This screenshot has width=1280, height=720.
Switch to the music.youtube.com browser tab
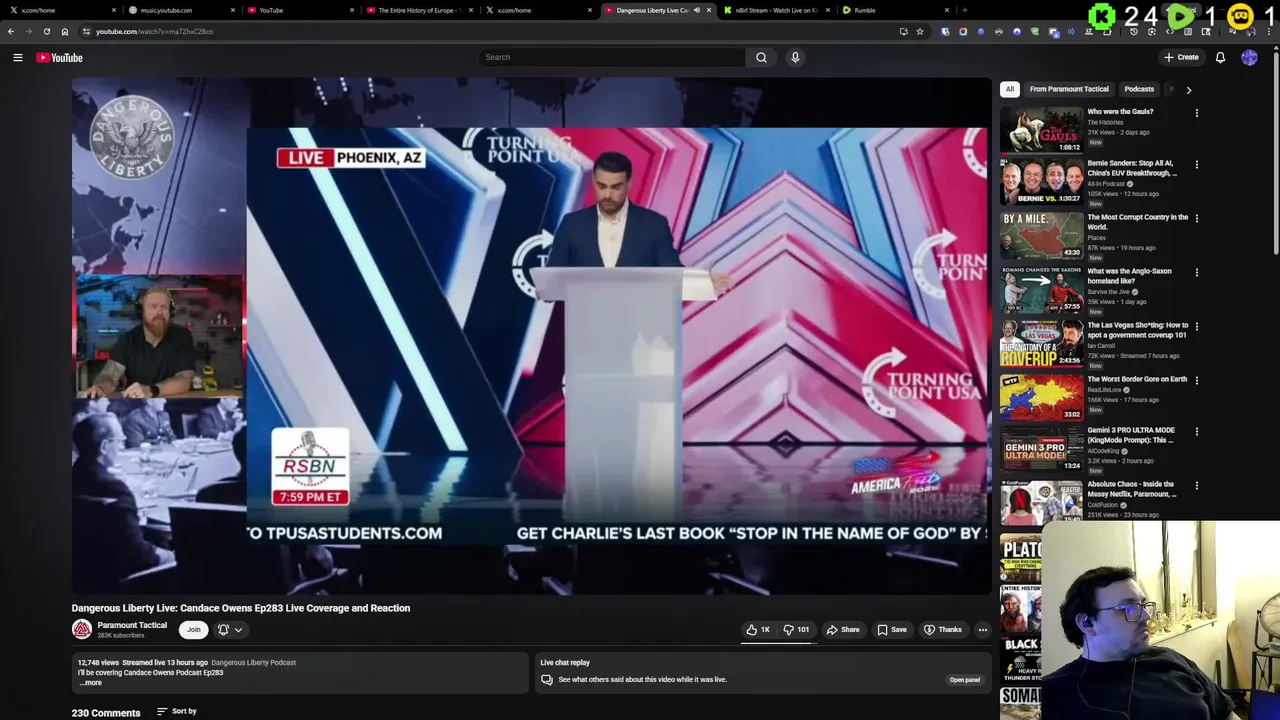click(x=180, y=10)
